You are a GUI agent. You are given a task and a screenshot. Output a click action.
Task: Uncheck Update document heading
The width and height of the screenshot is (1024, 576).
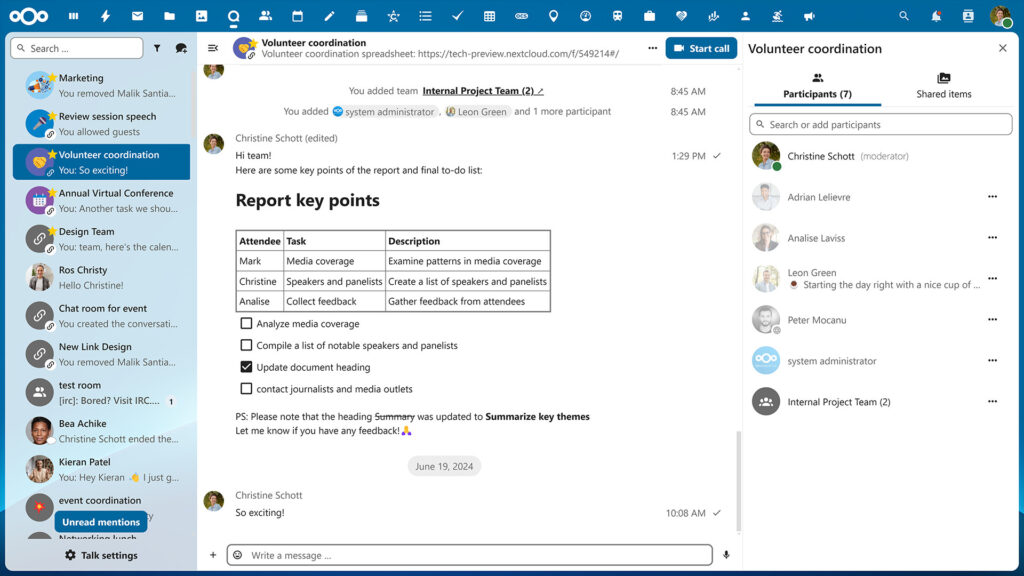click(245, 367)
